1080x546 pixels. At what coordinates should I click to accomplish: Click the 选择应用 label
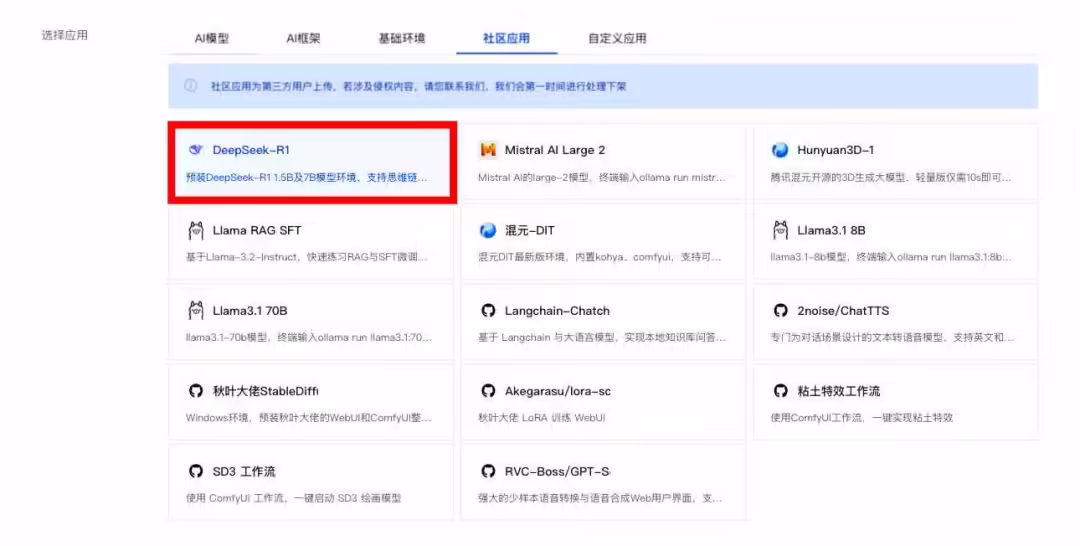pyautogui.click(x=65, y=35)
